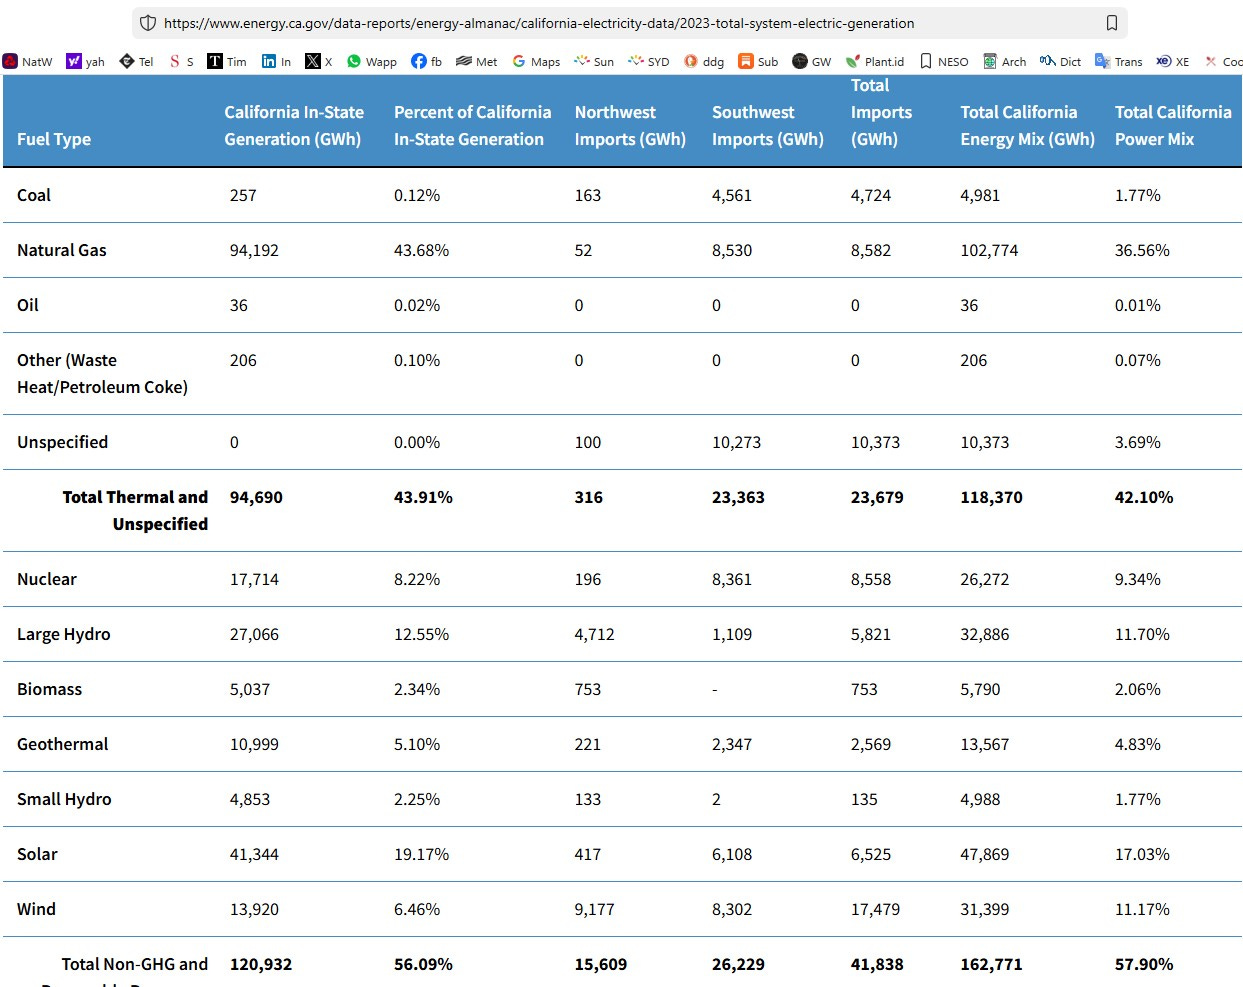Click Total California Energy Mix (GWh) header

tap(1027, 126)
